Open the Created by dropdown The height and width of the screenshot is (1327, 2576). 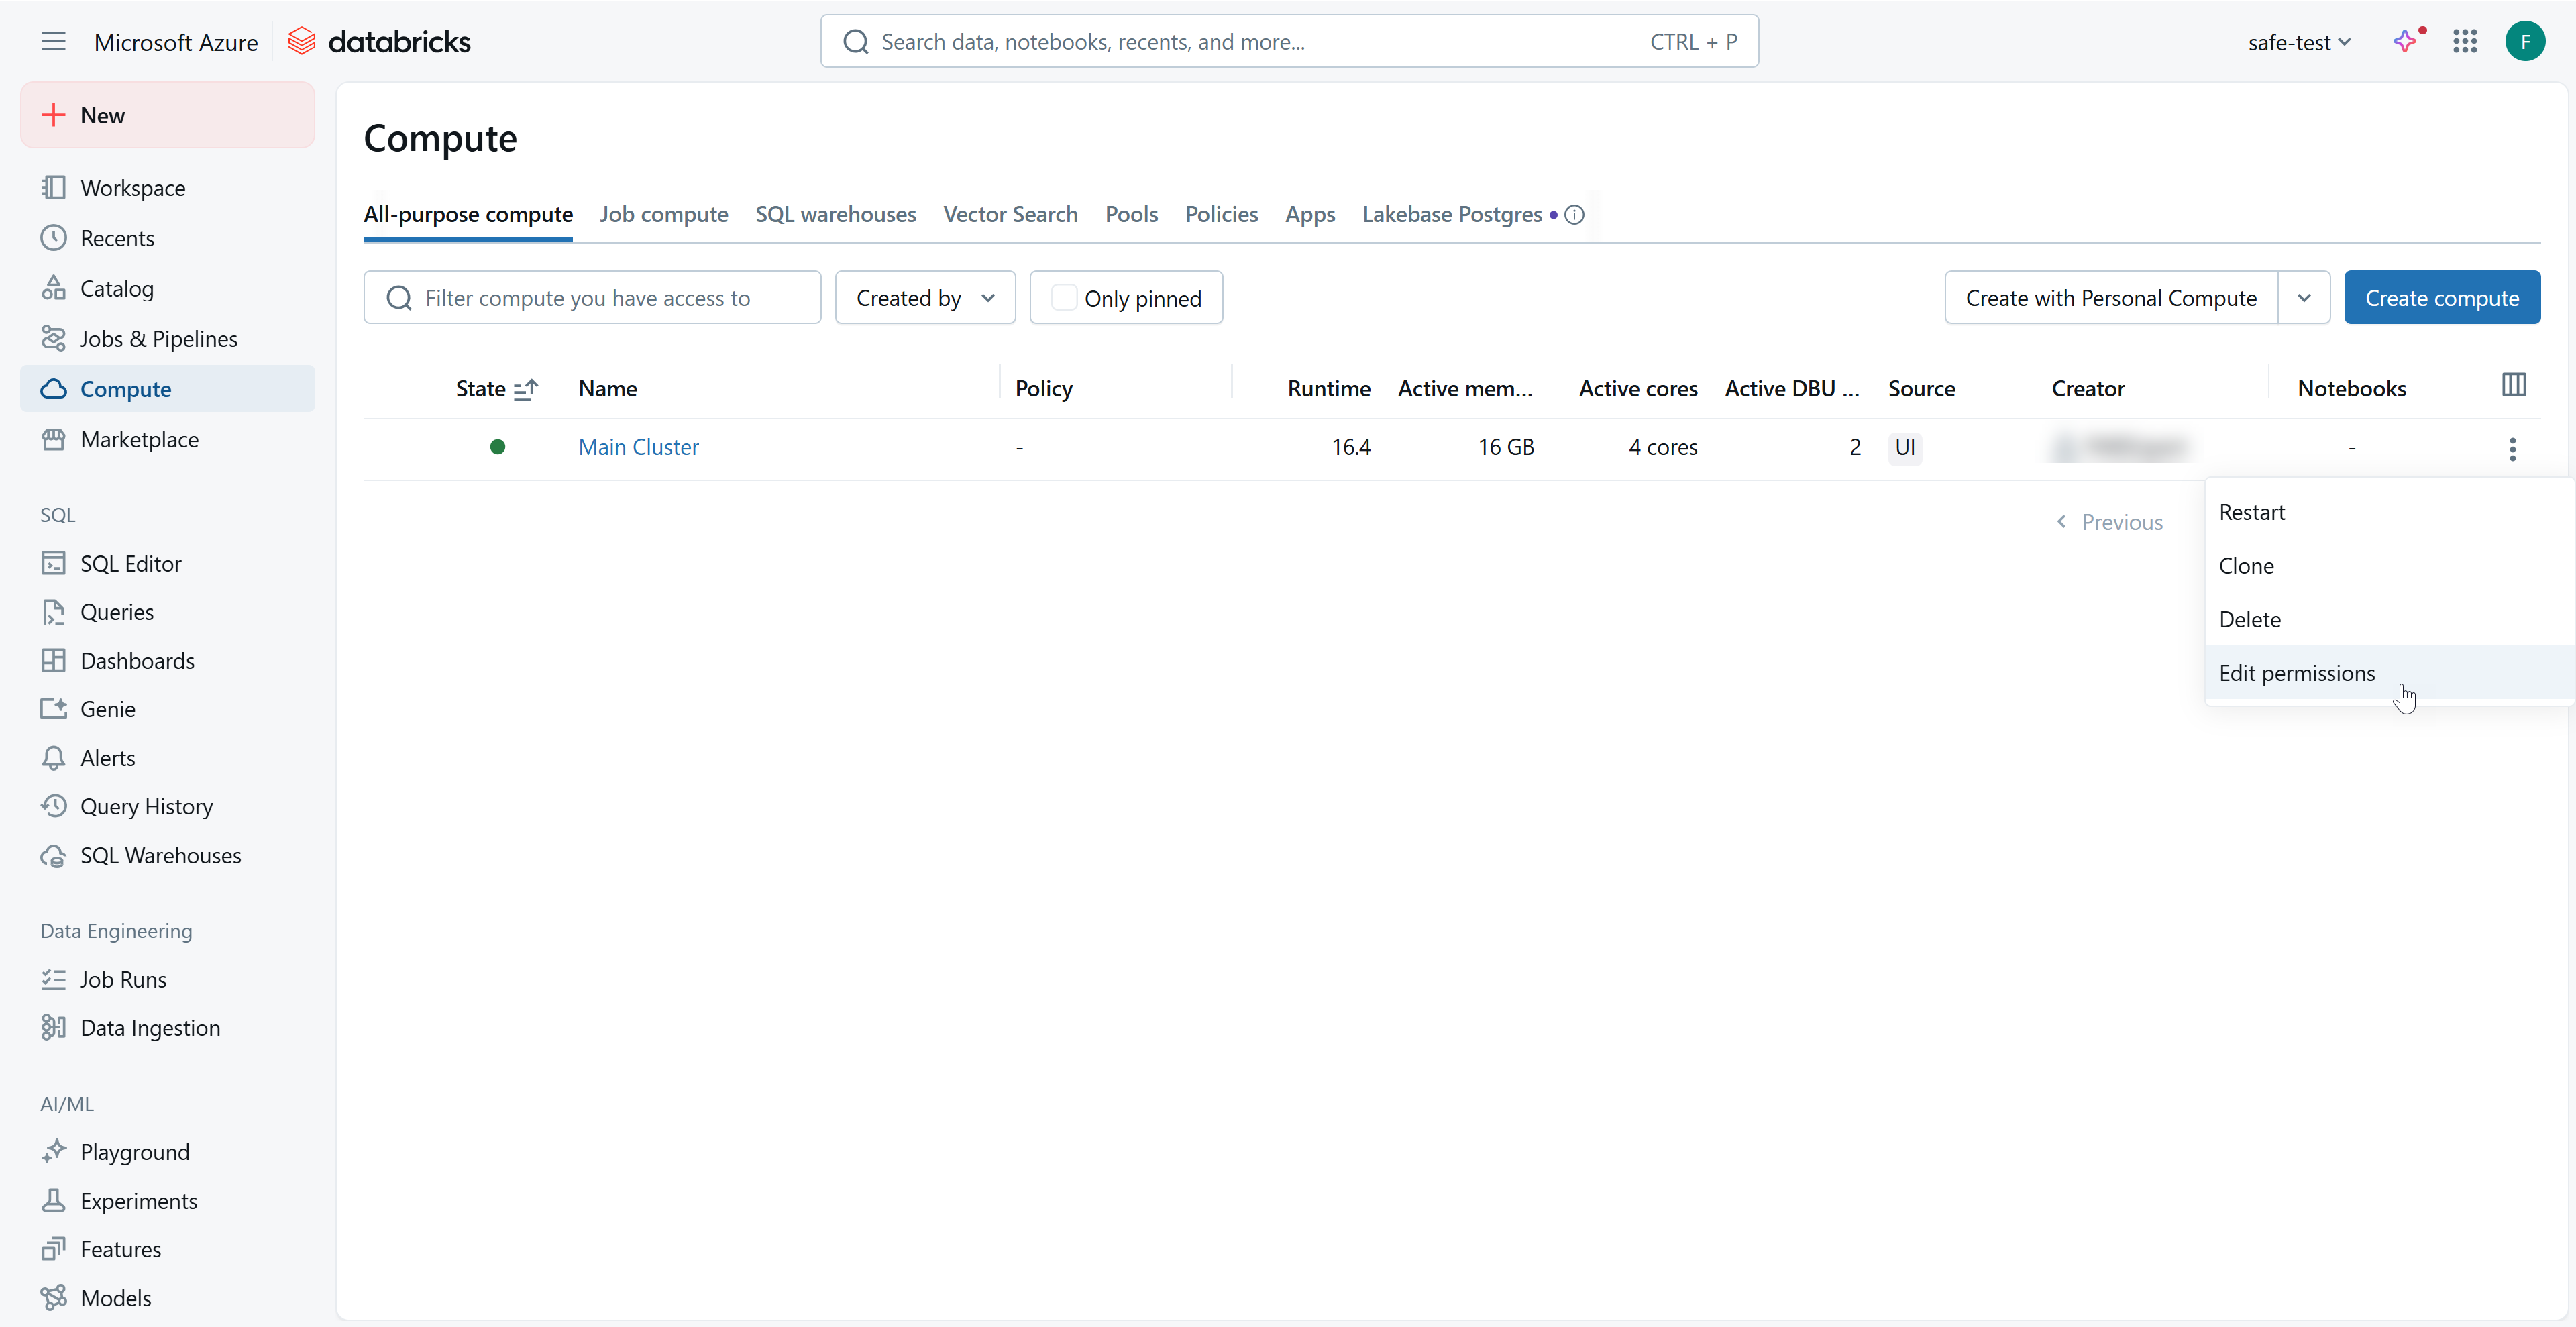pyautogui.click(x=924, y=297)
